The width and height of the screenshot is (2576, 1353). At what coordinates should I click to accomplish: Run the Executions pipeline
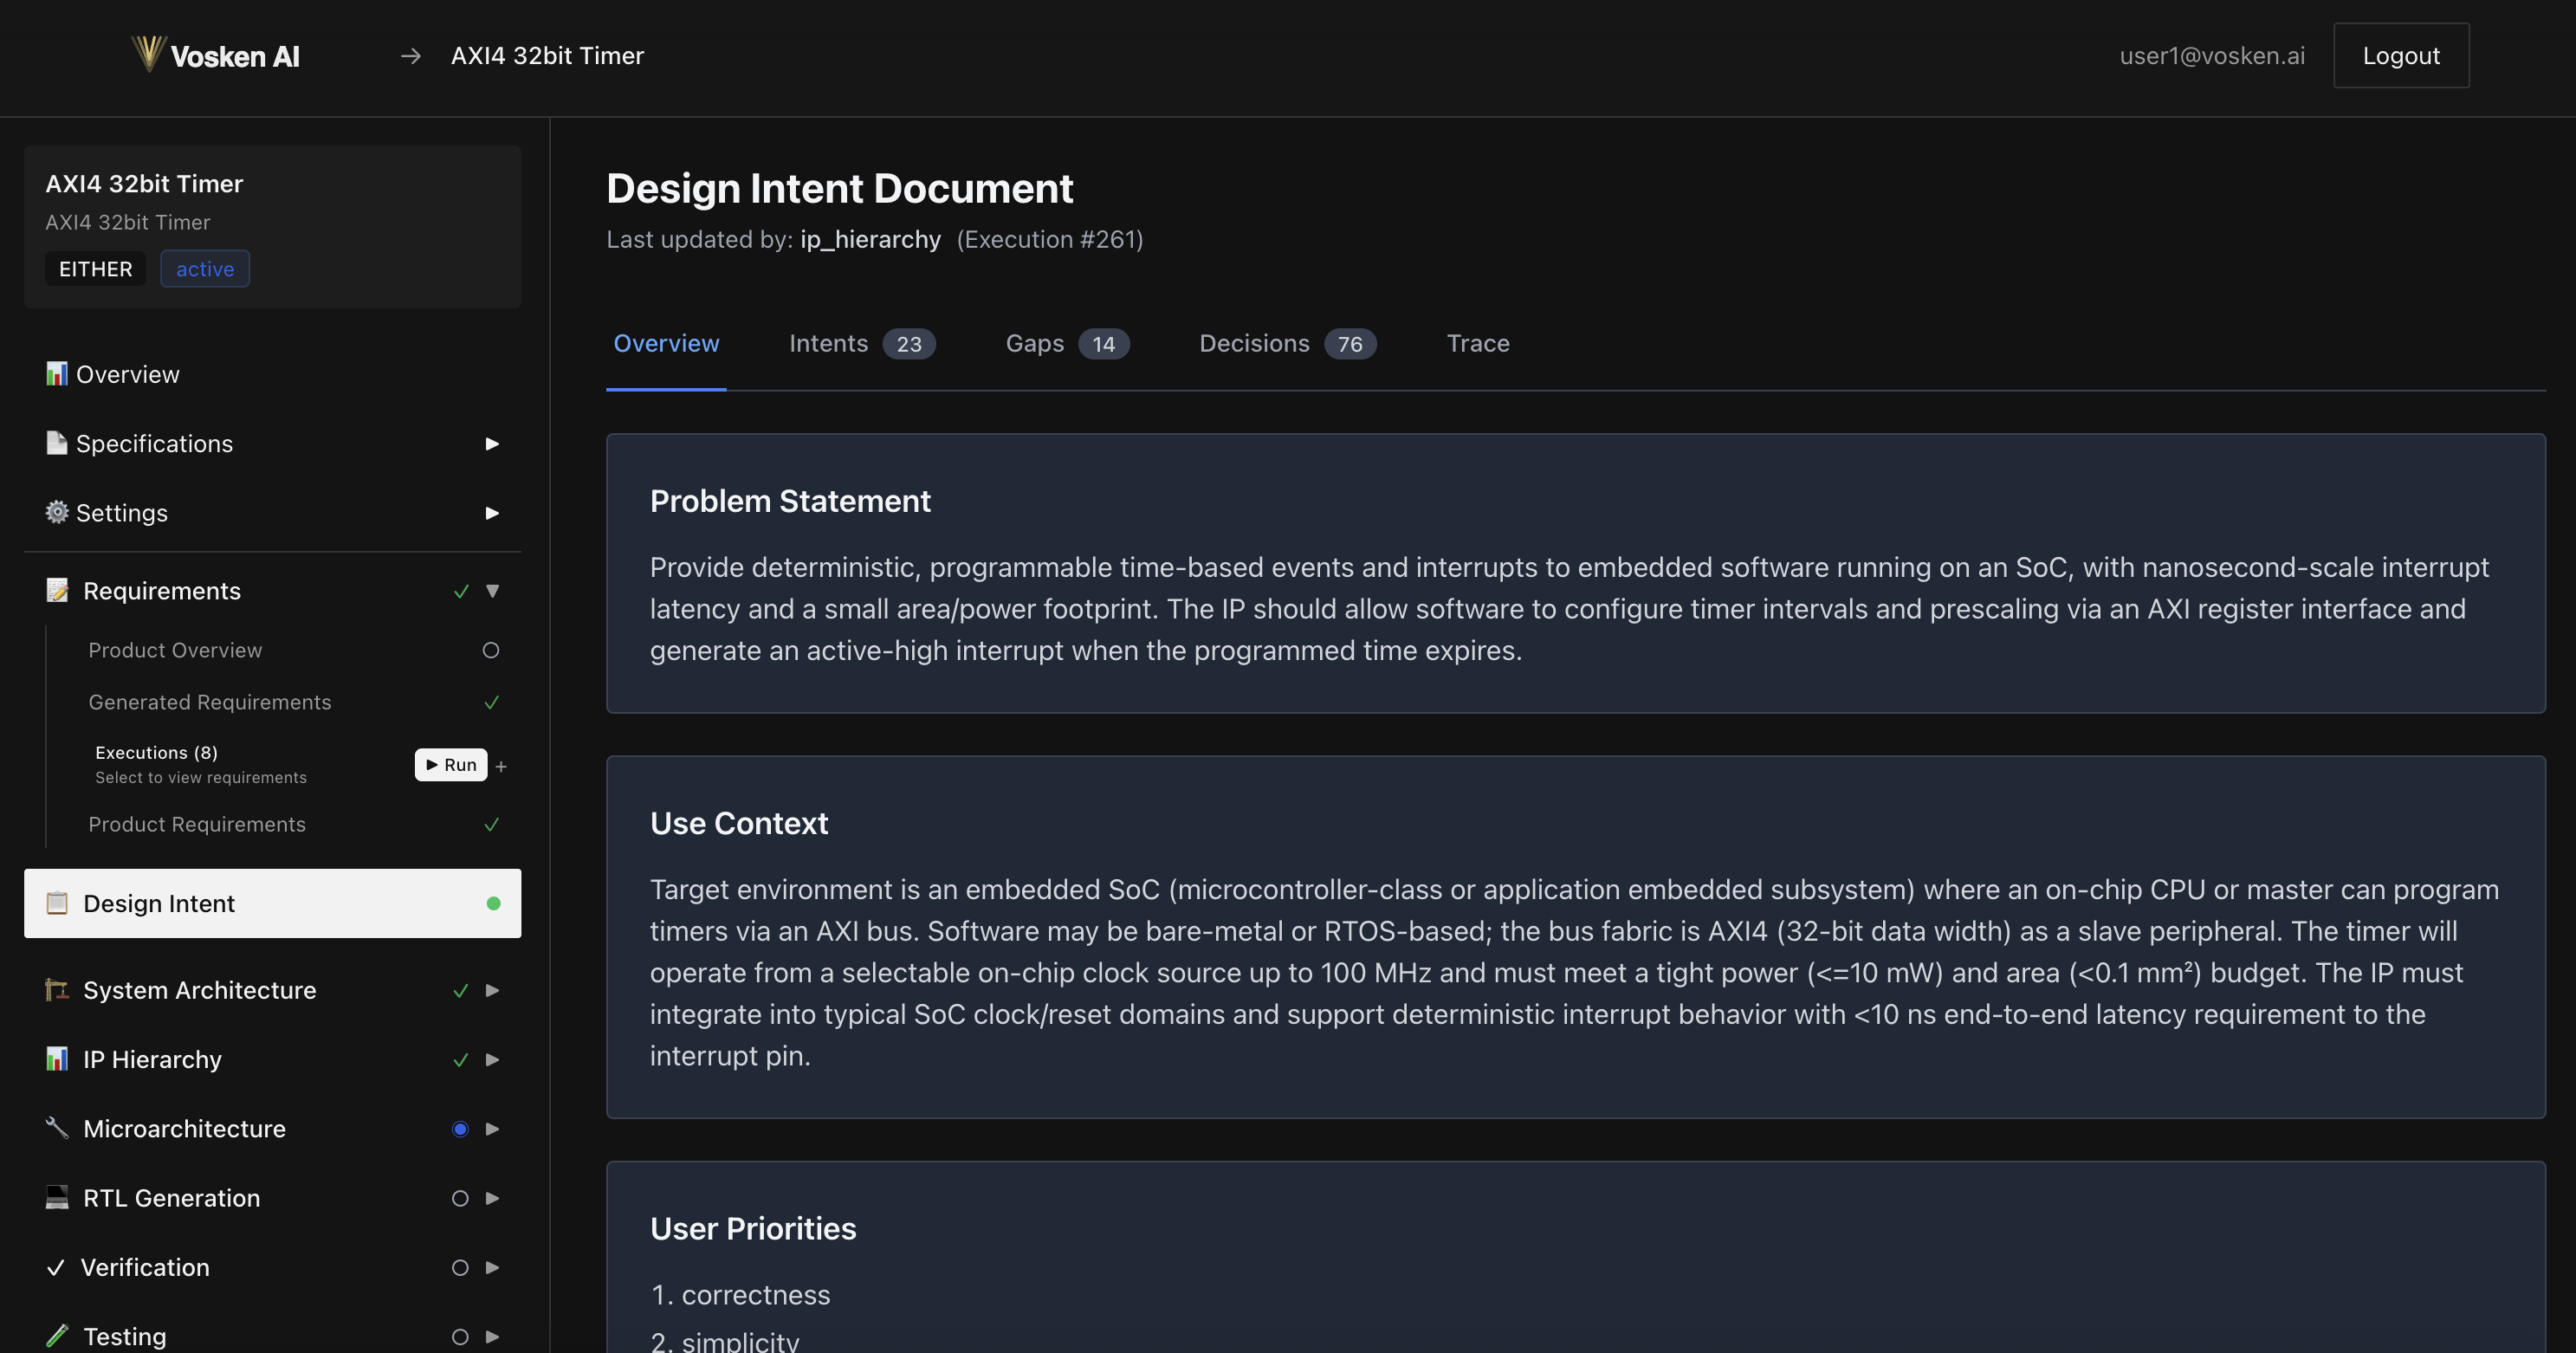pos(450,765)
